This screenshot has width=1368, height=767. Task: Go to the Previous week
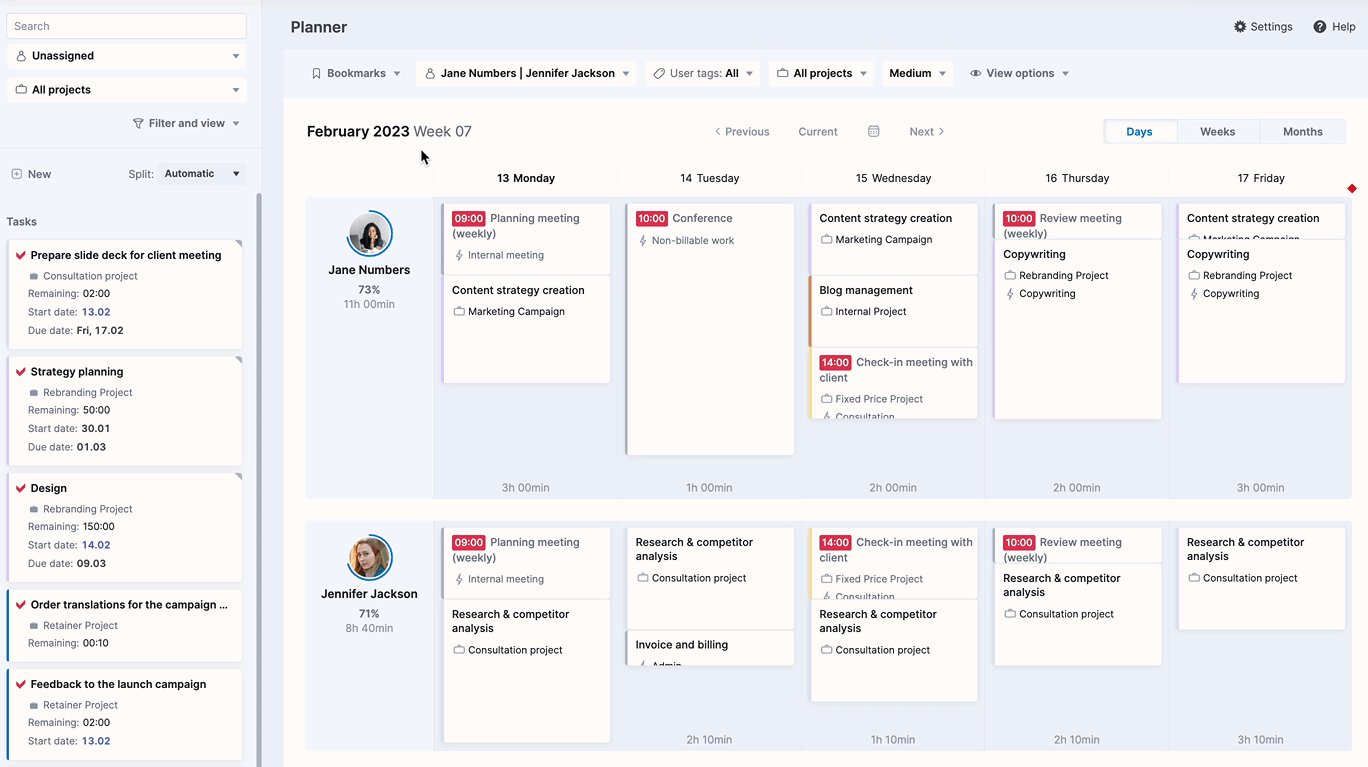point(741,131)
